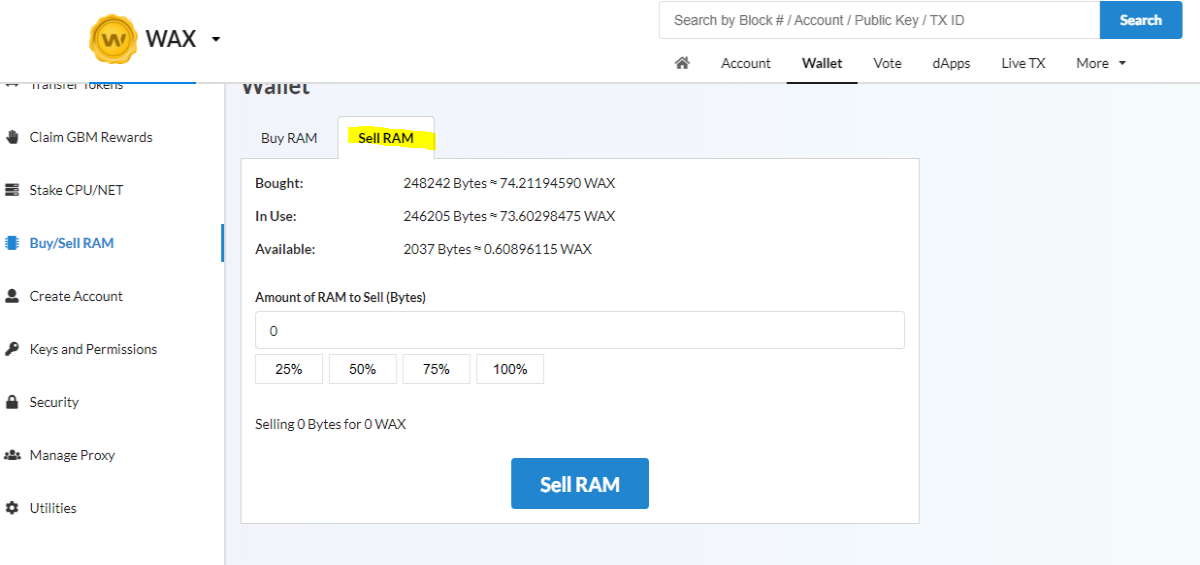
Task: Click the blue Sell RAM button
Action: coord(580,484)
